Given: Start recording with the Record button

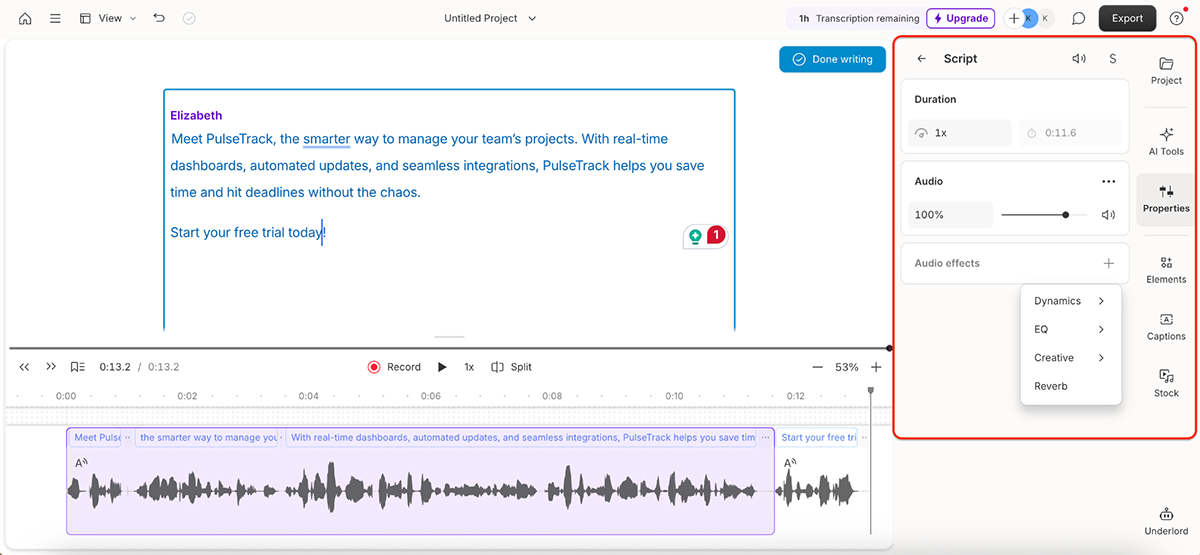Looking at the screenshot, I should coord(394,367).
